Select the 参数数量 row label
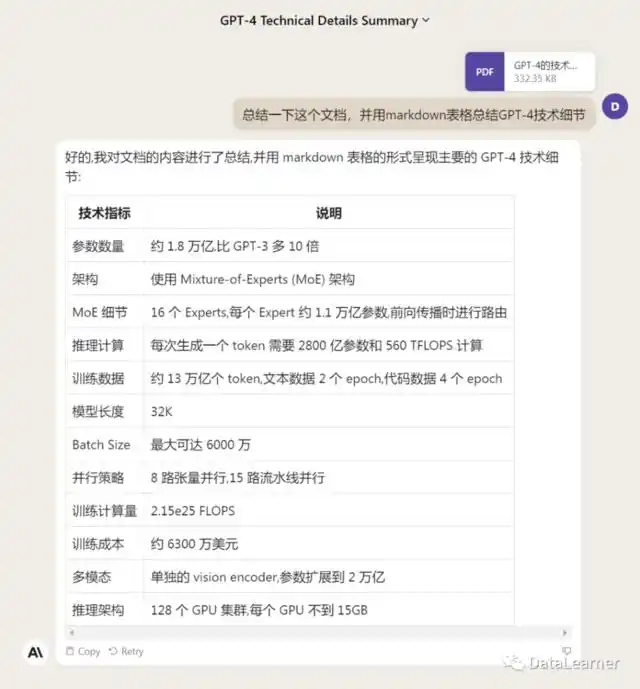 98,246
